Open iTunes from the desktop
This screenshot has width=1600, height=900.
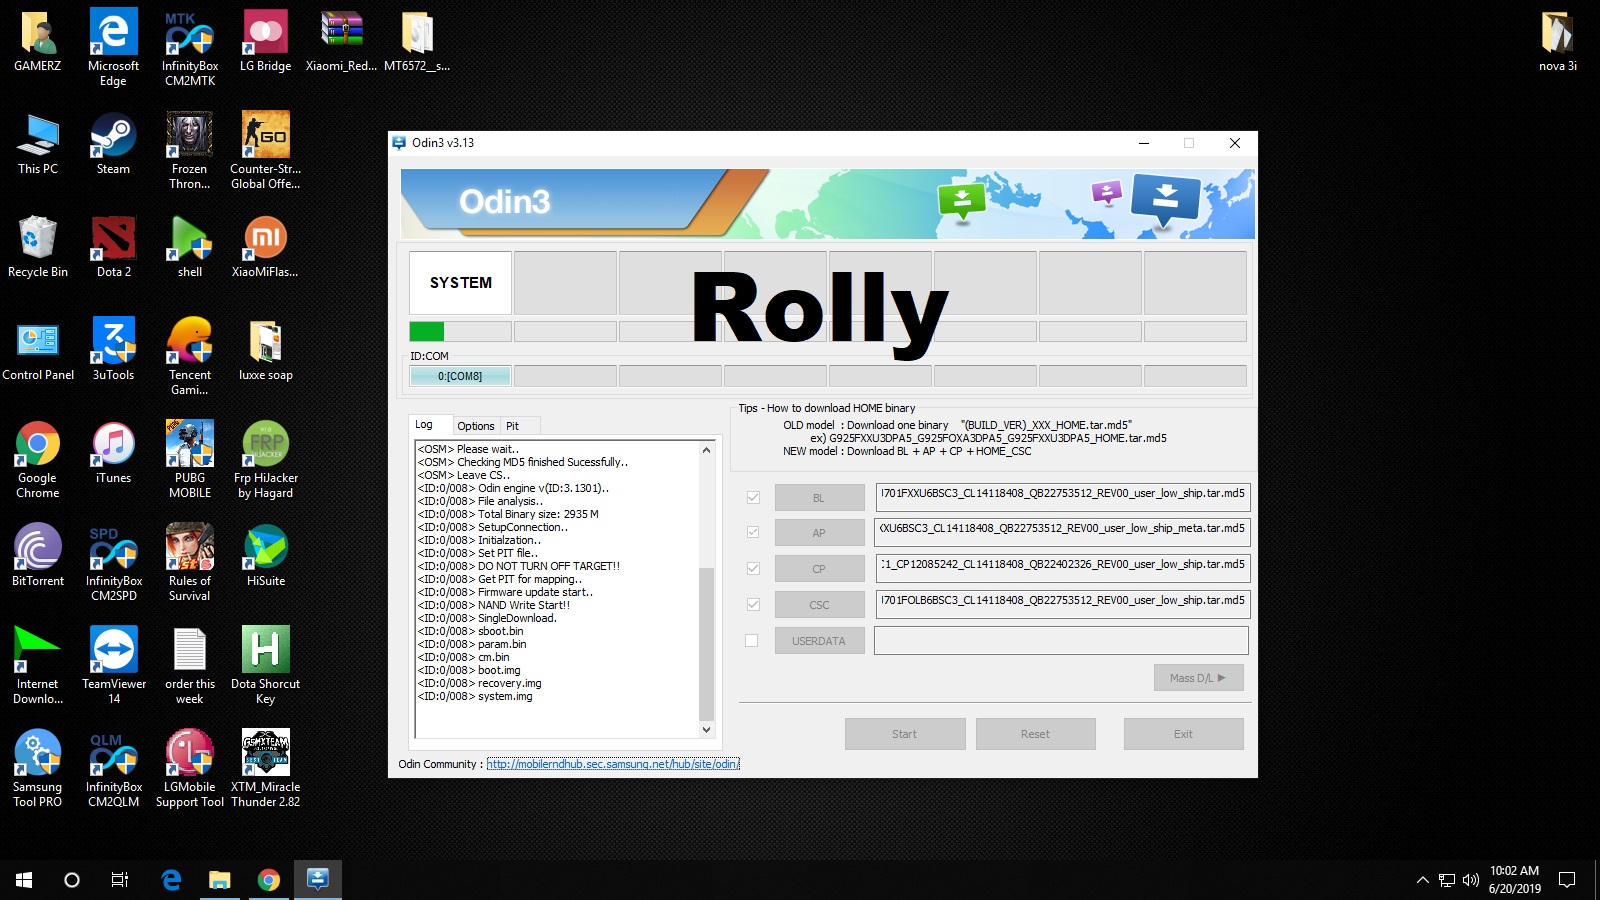[x=113, y=453]
